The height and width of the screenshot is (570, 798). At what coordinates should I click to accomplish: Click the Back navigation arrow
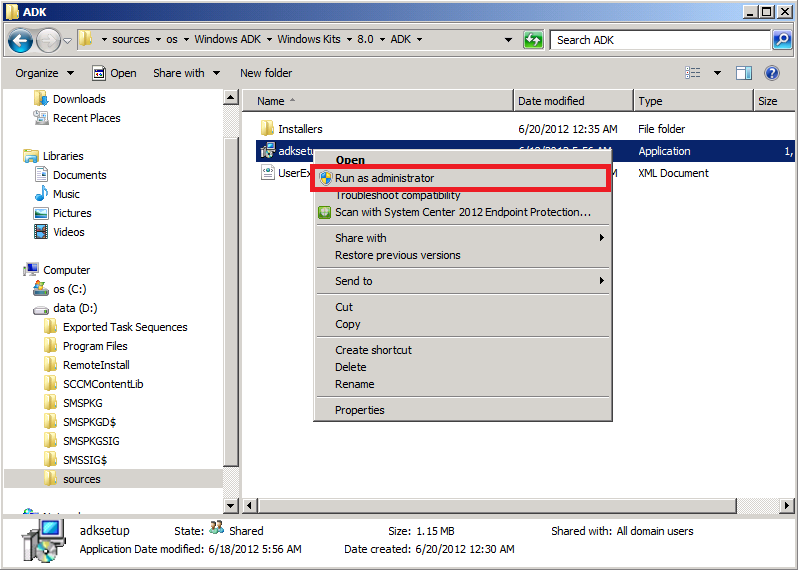pyautogui.click(x=20, y=40)
